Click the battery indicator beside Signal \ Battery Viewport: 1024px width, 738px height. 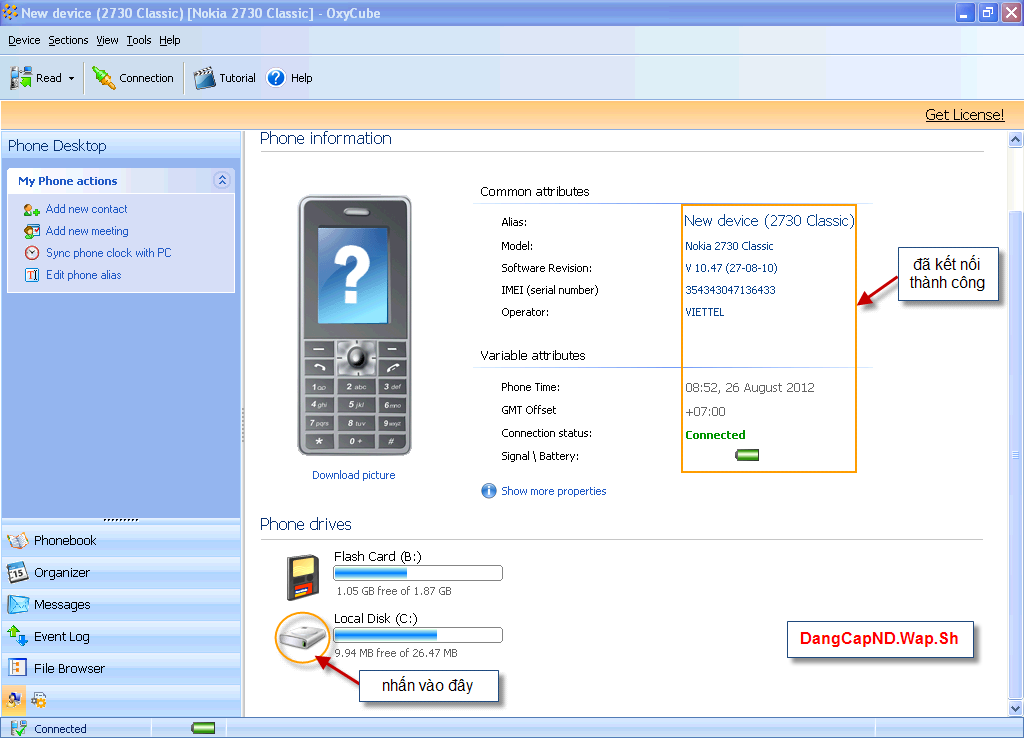(x=746, y=455)
